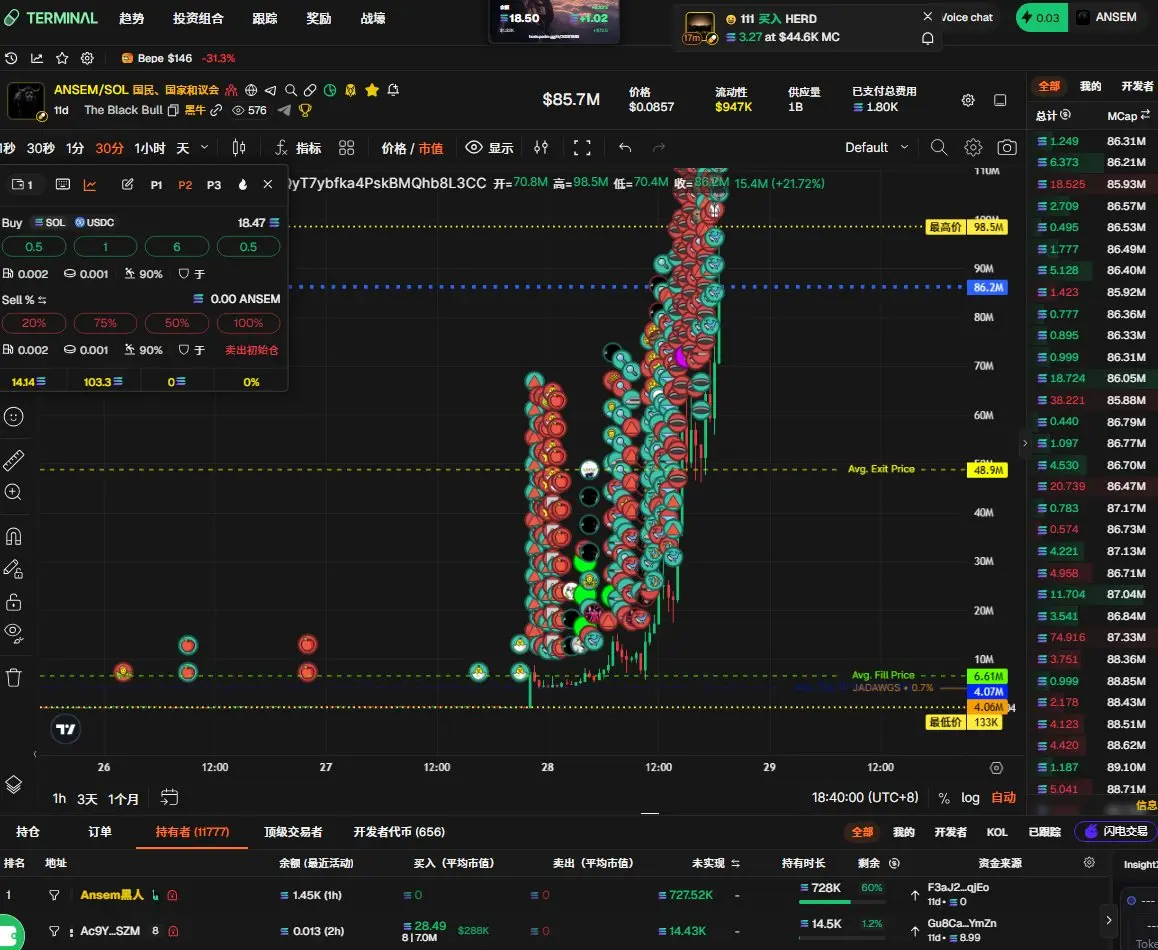Dismiss the HERD buy notification
This screenshot has height=950, width=1158.
[928, 16]
